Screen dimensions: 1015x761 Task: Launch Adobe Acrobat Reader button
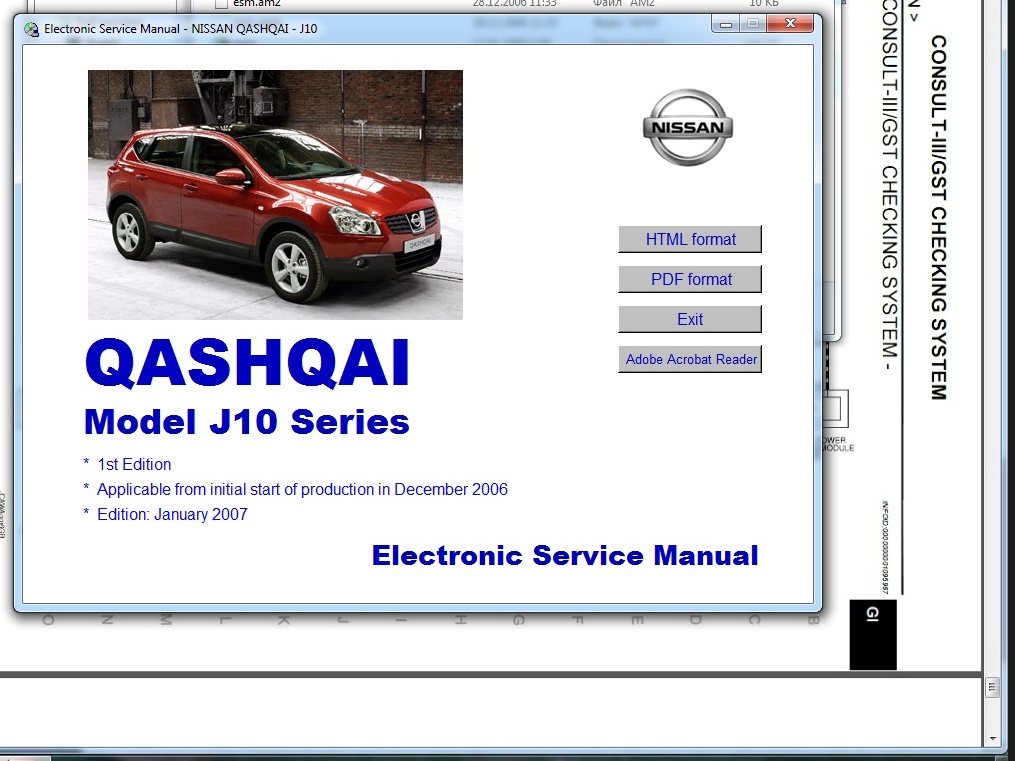click(690, 359)
